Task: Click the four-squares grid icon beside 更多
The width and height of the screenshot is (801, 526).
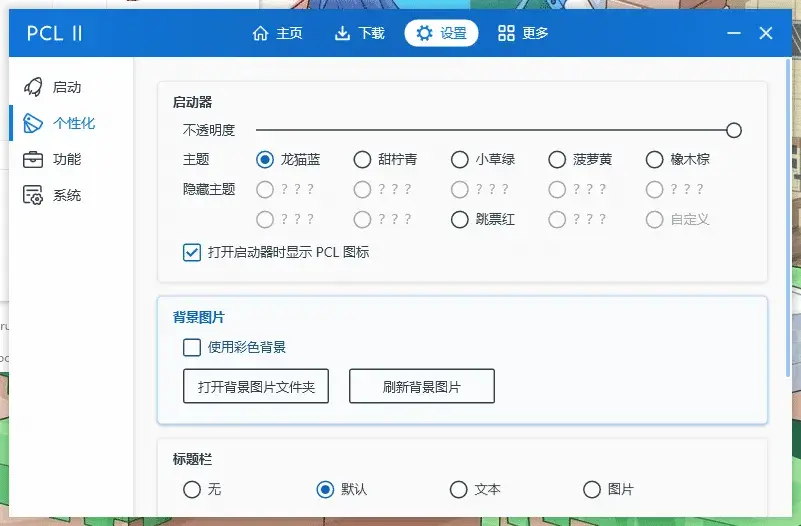Action: 506,33
